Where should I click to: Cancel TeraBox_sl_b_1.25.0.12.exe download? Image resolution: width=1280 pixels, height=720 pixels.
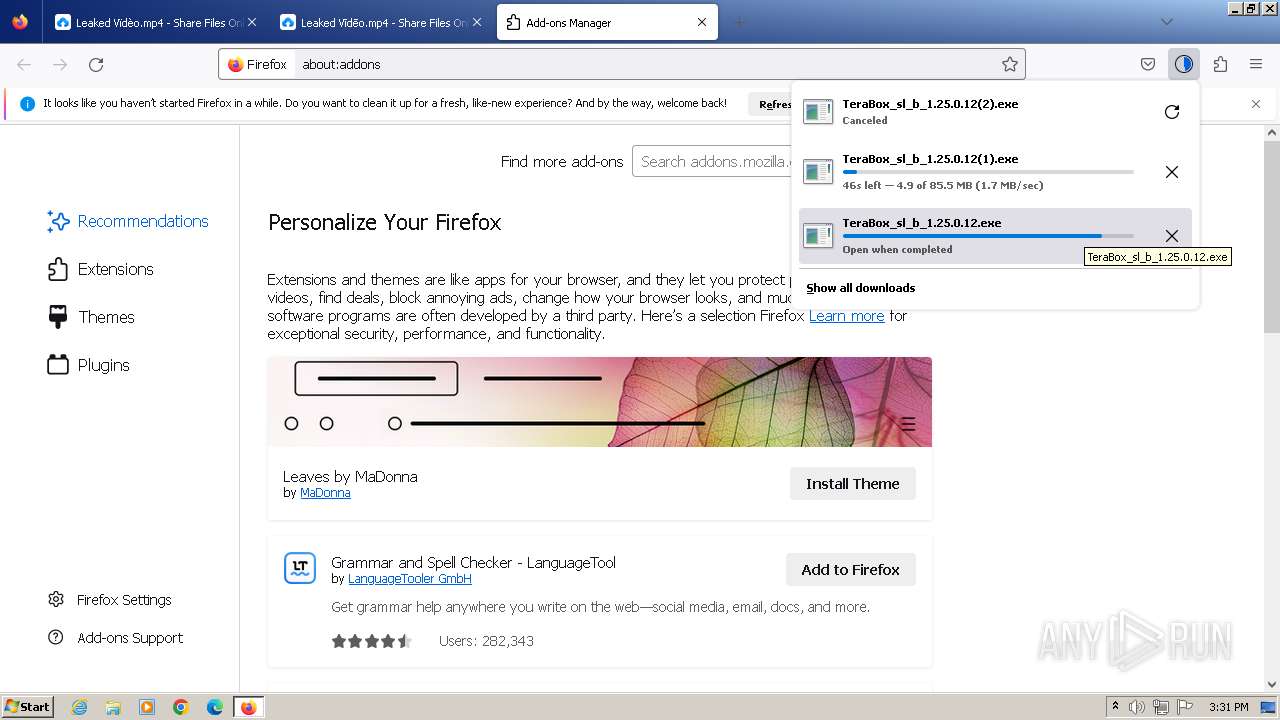pyautogui.click(x=1172, y=236)
